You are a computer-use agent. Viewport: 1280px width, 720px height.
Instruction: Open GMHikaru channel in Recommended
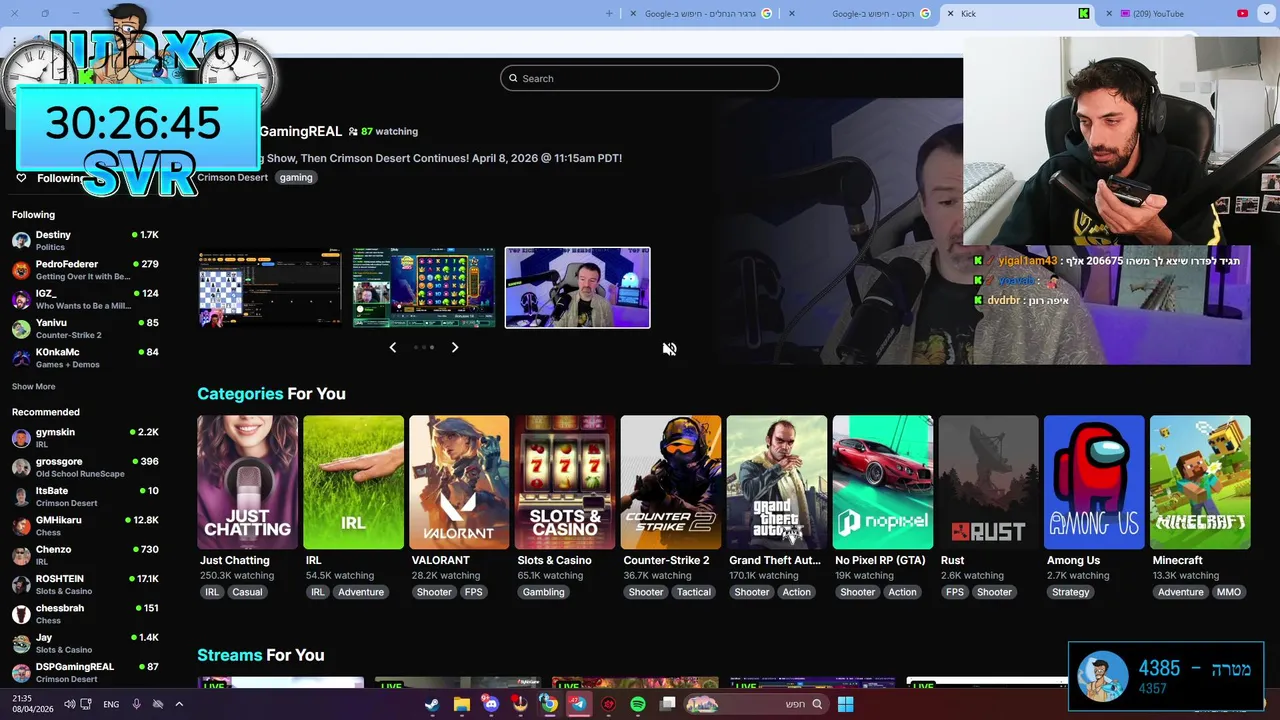[x=85, y=526]
